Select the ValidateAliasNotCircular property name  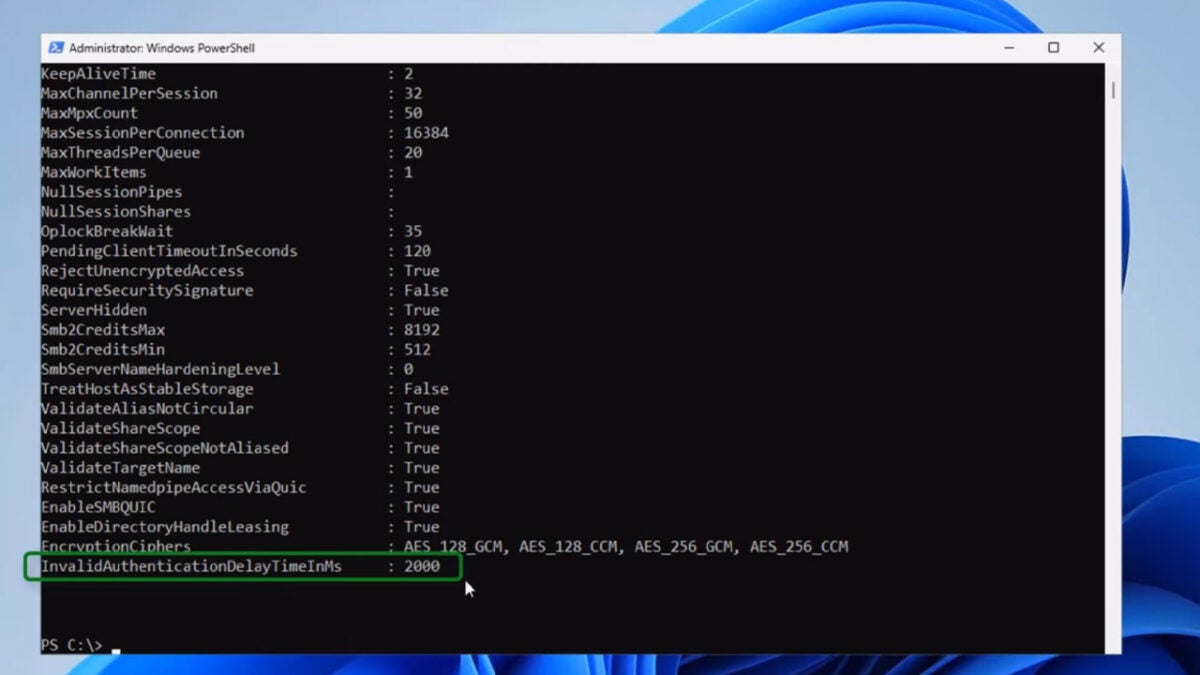tap(147, 409)
